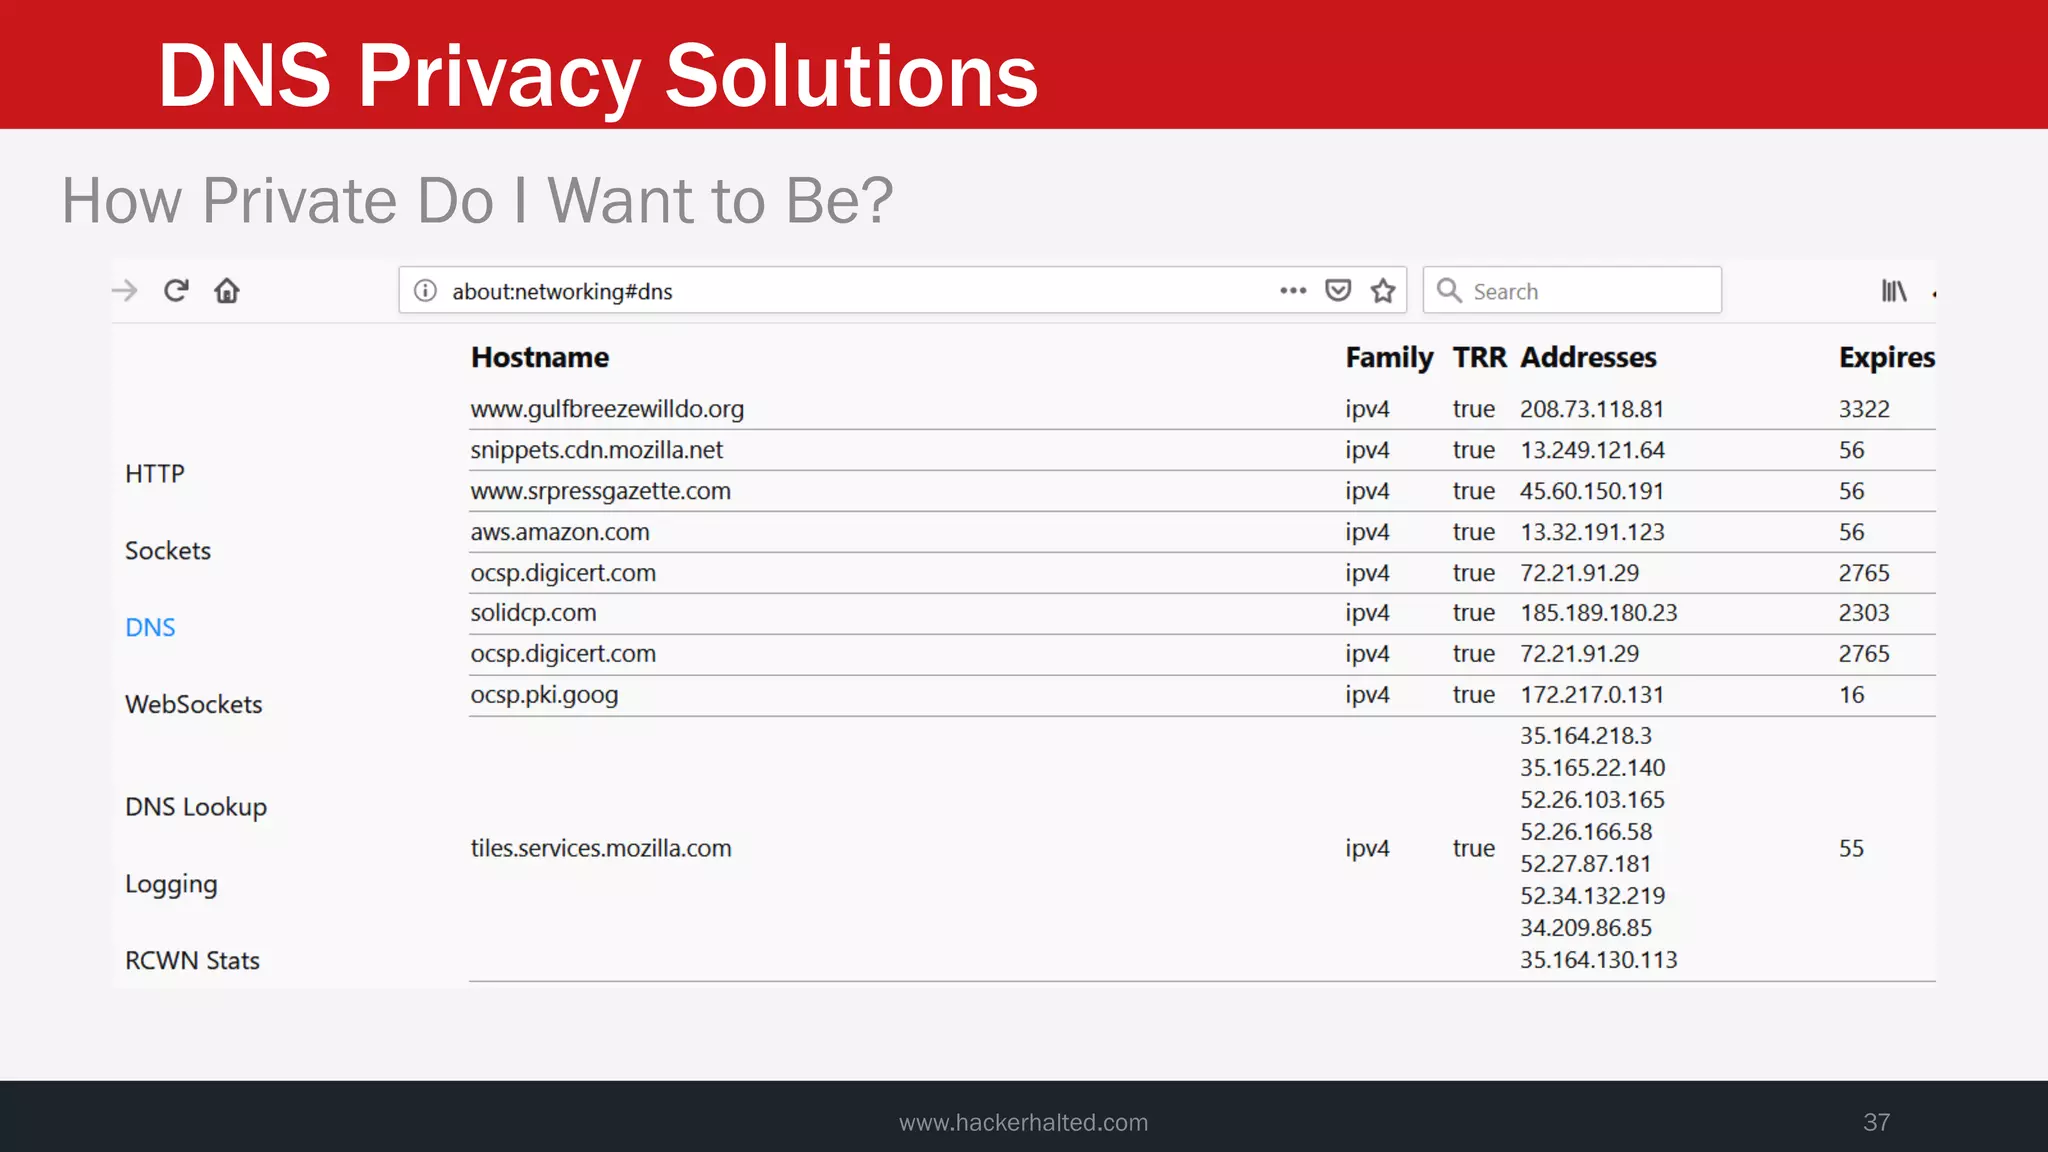
Task: Click the search magnifier icon
Action: (x=1449, y=290)
